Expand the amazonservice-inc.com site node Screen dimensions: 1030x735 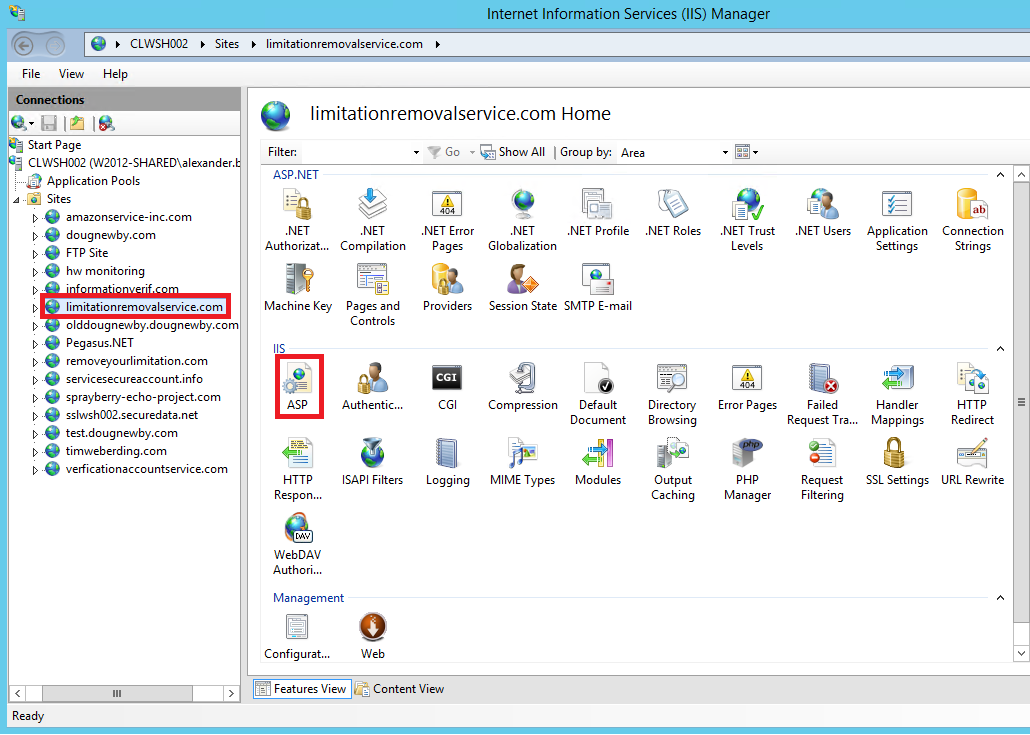[x=35, y=217]
